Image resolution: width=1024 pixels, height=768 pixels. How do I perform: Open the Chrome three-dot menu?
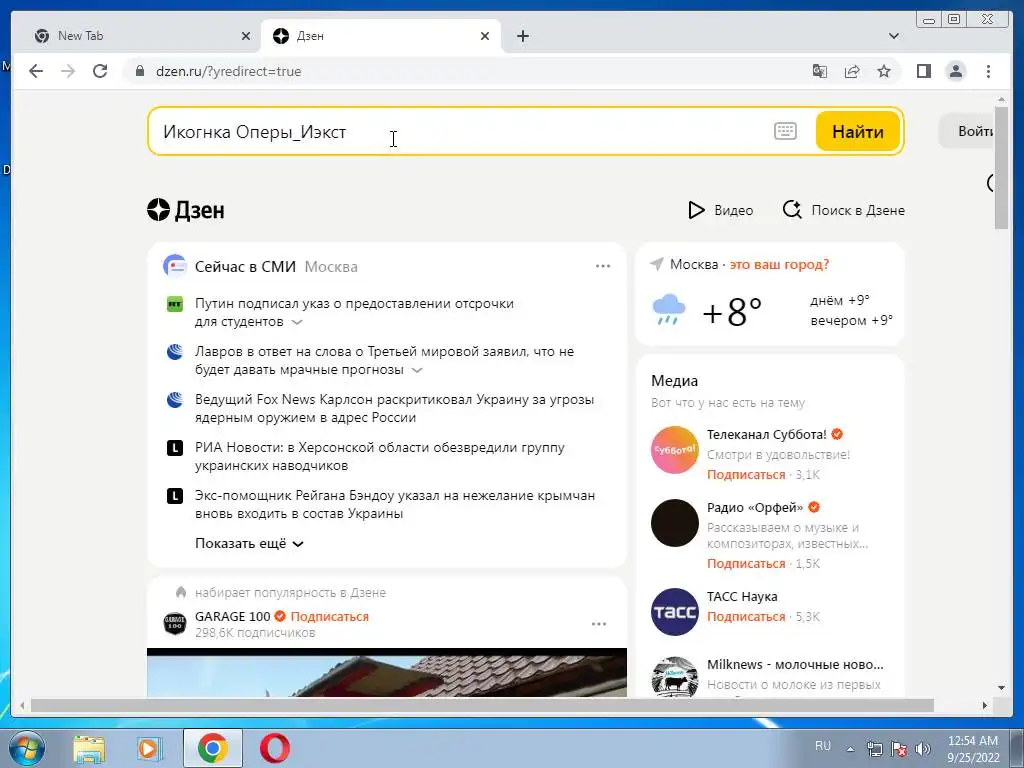click(988, 71)
